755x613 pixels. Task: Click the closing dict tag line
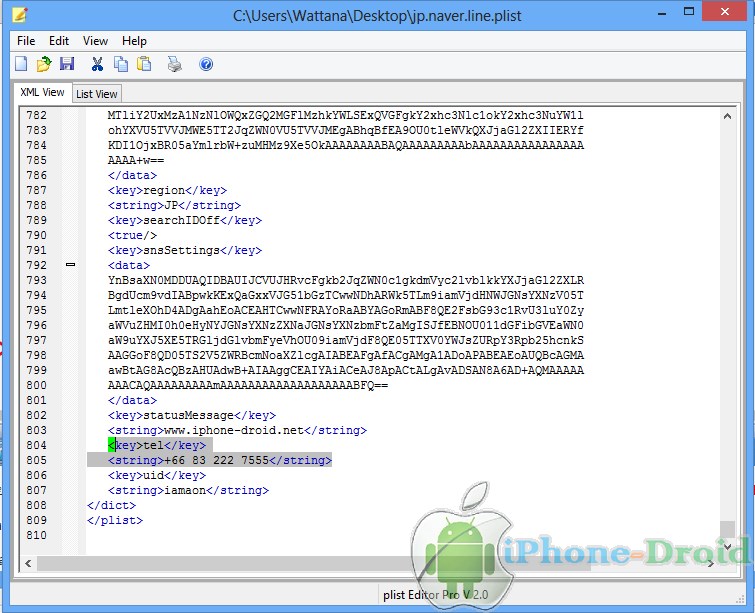point(111,505)
